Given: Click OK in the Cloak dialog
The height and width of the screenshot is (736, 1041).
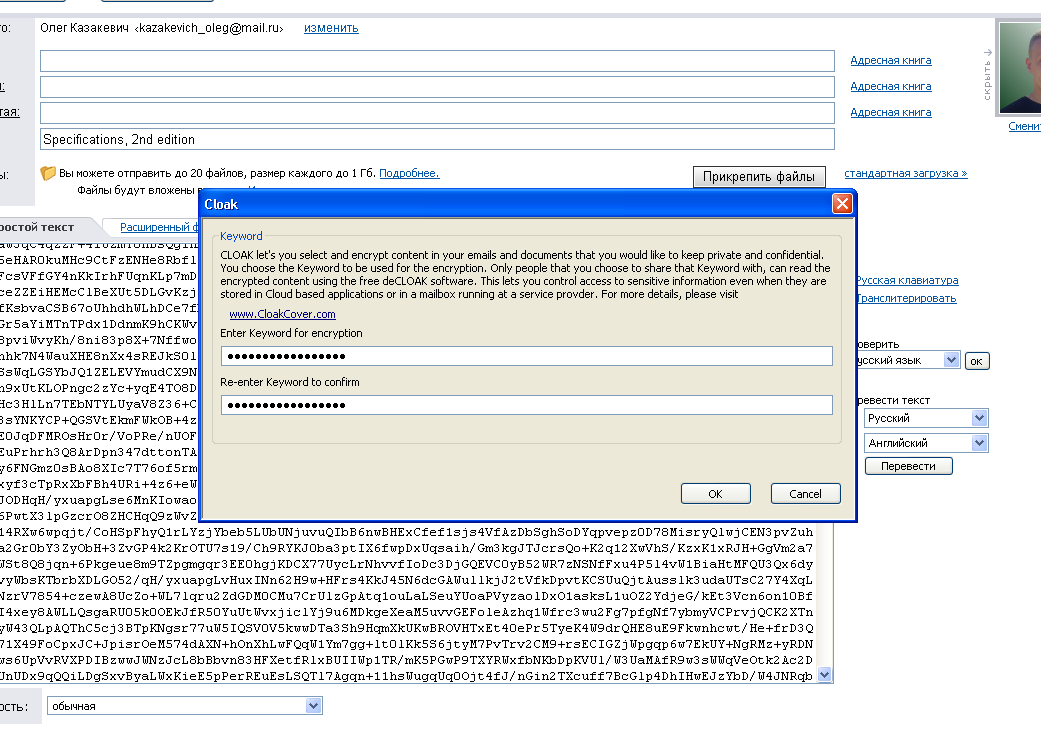Looking at the screenshot, I should pyautogui.click(x=715, y=494).
